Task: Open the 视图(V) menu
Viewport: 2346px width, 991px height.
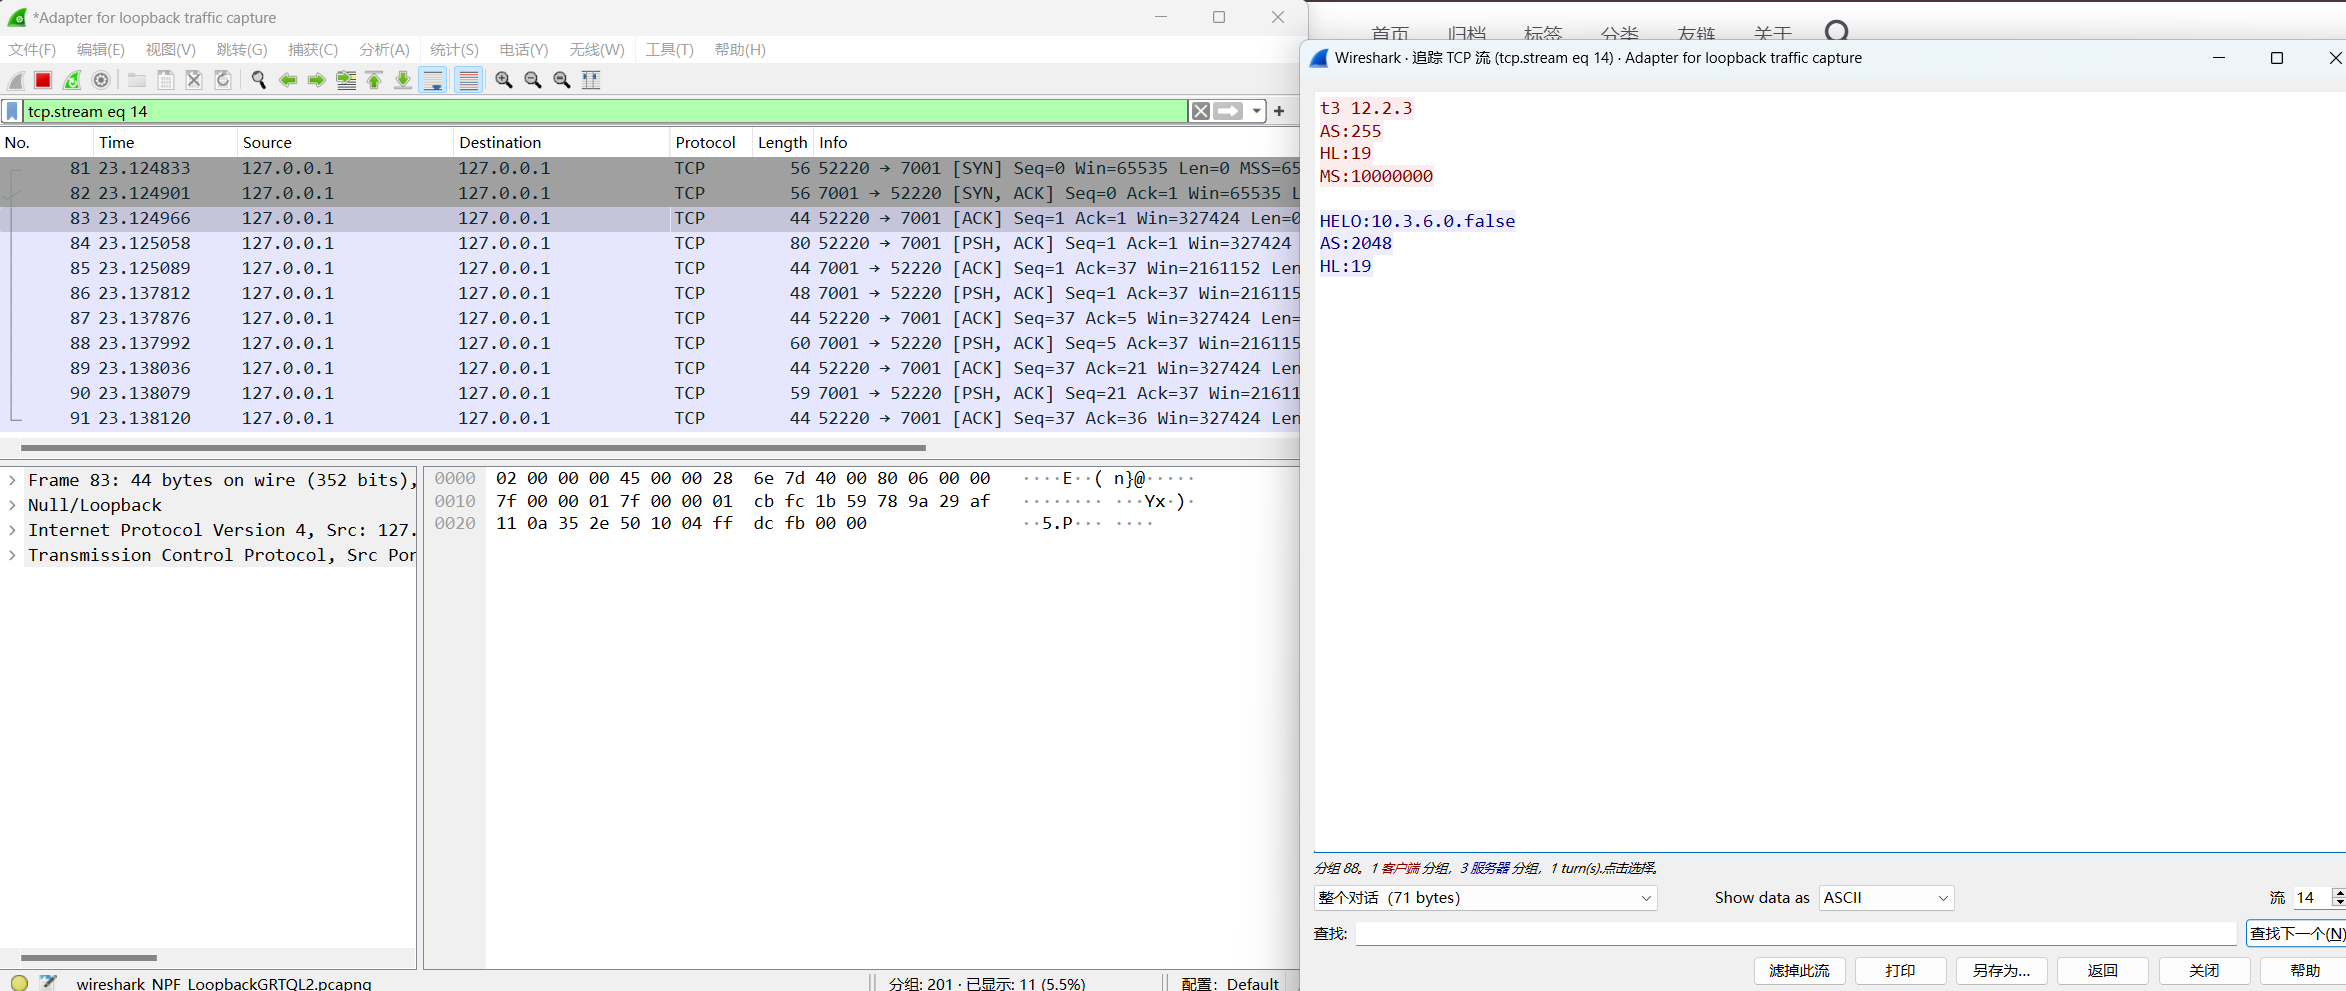Action: pos(170,49)
